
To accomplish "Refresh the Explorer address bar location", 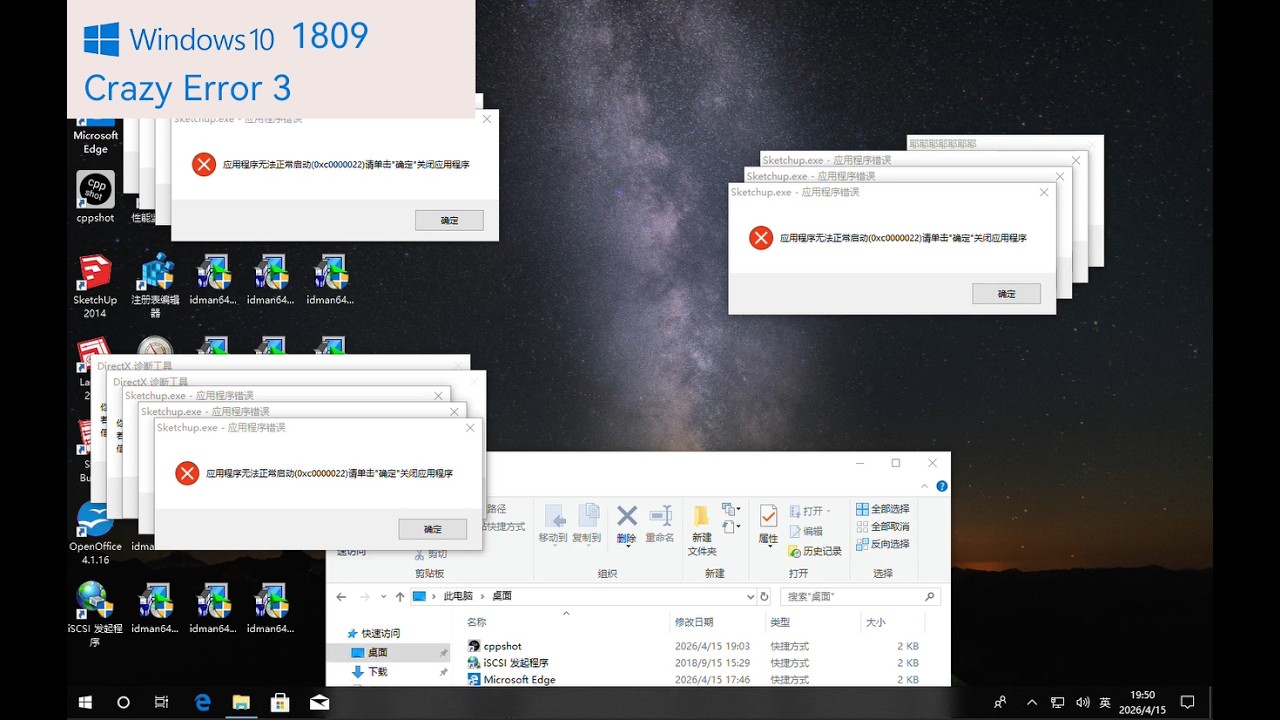I will pos(765,597).
